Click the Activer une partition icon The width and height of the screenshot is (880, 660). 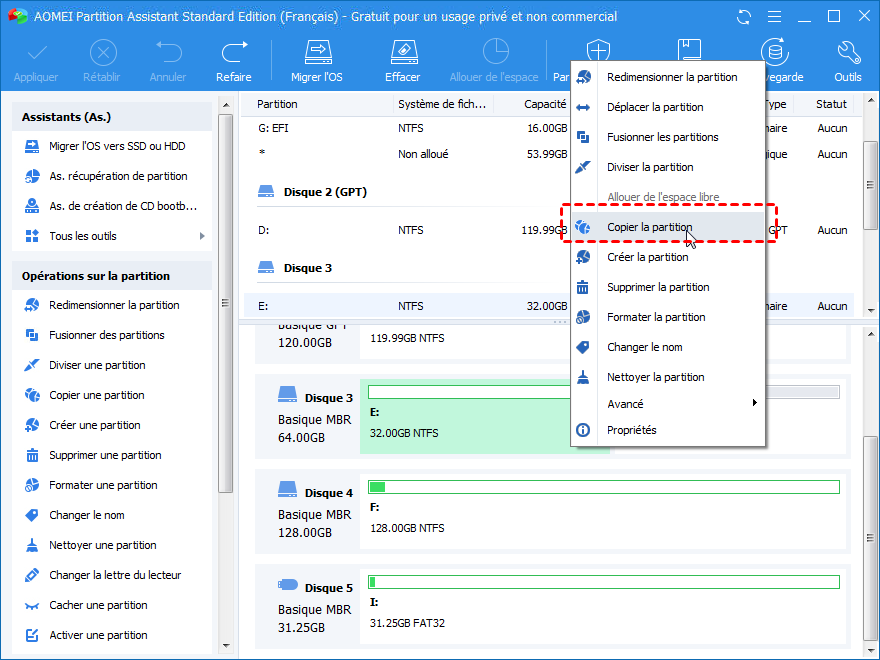(x=32, y=635)
